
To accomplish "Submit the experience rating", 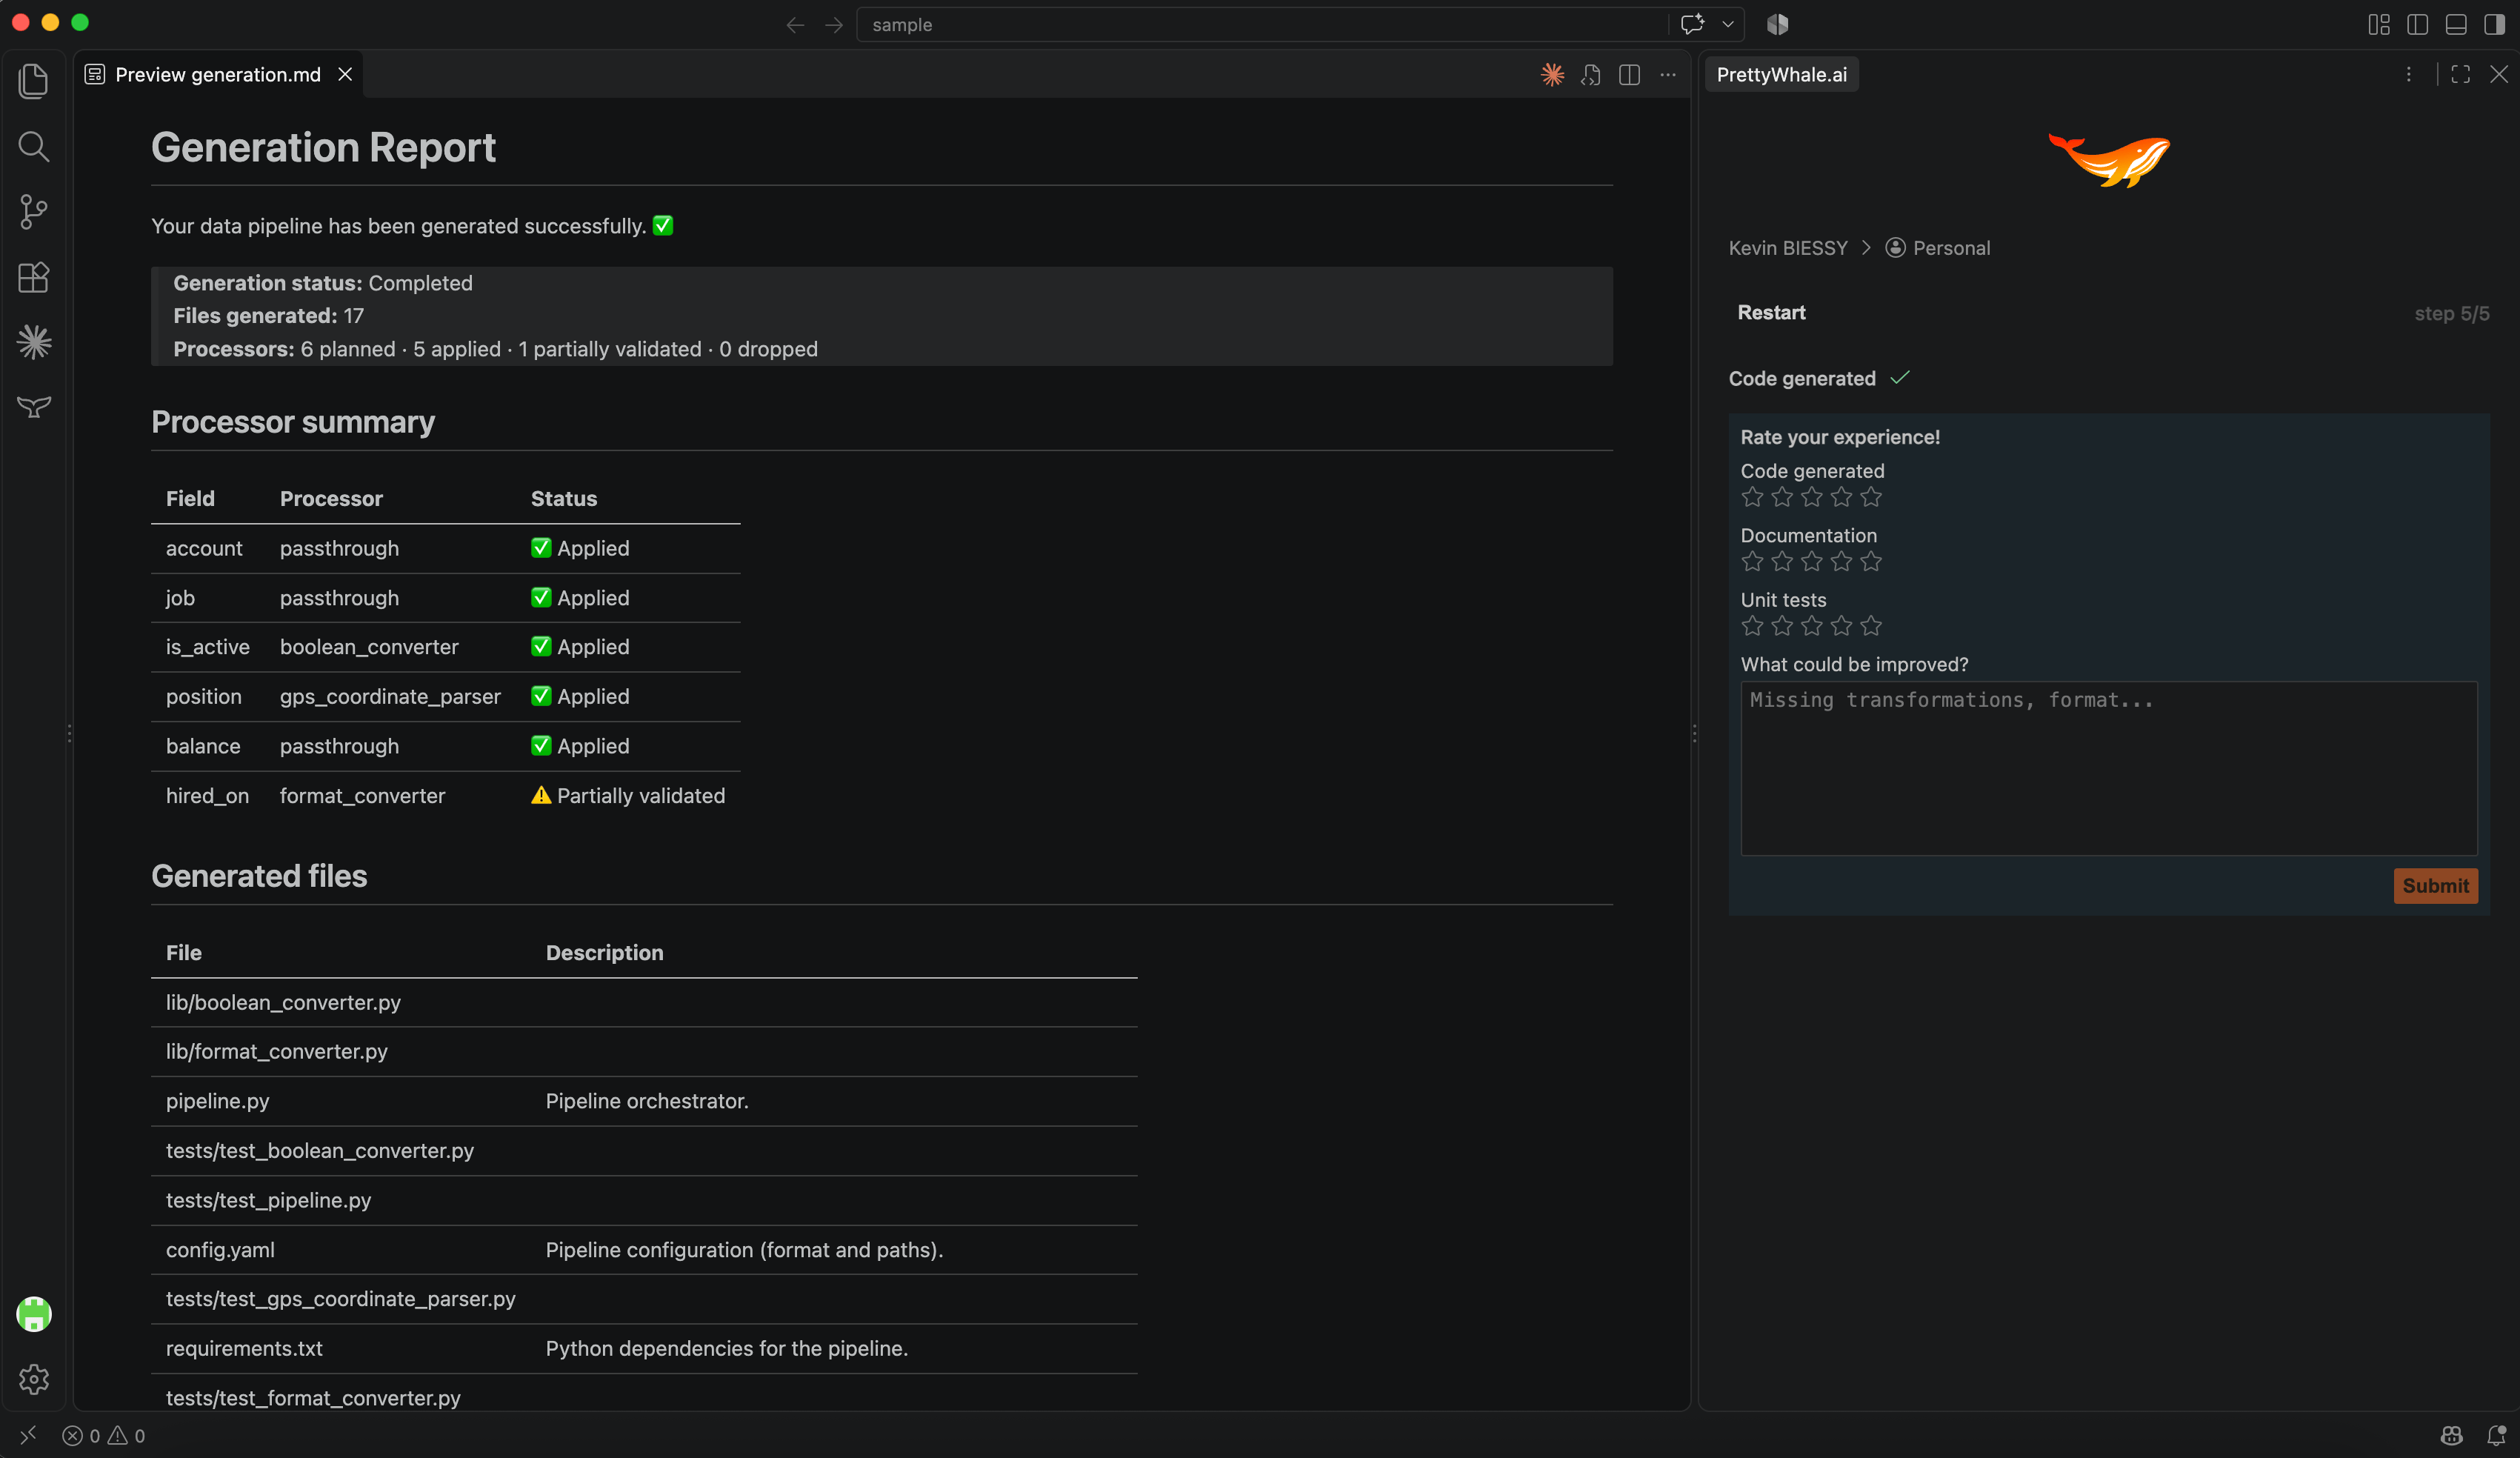I will point(2435,886).
